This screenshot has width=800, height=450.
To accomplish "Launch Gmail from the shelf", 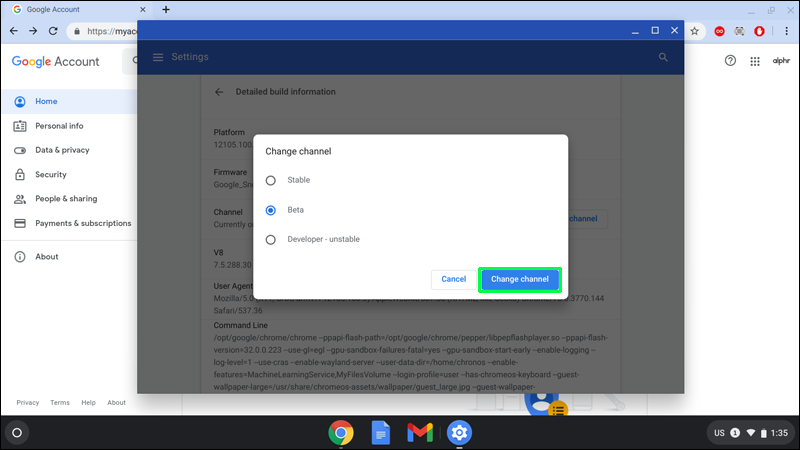I will point(420,433).
